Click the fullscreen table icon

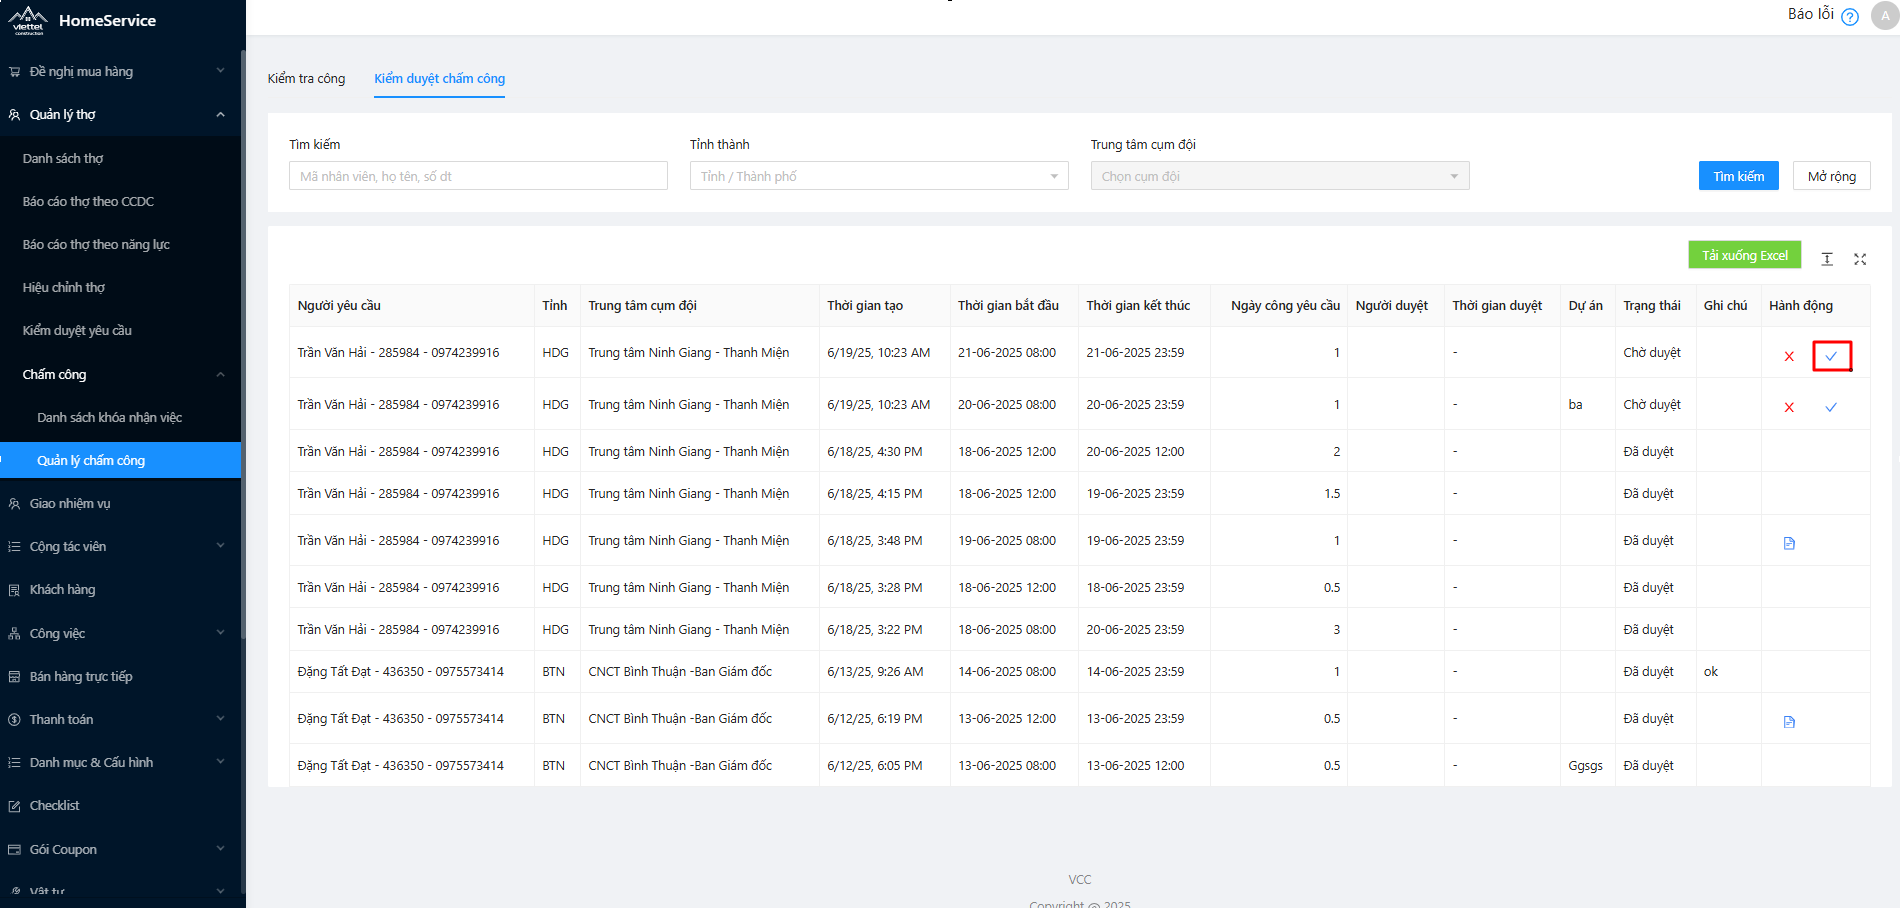point(1860,259)
